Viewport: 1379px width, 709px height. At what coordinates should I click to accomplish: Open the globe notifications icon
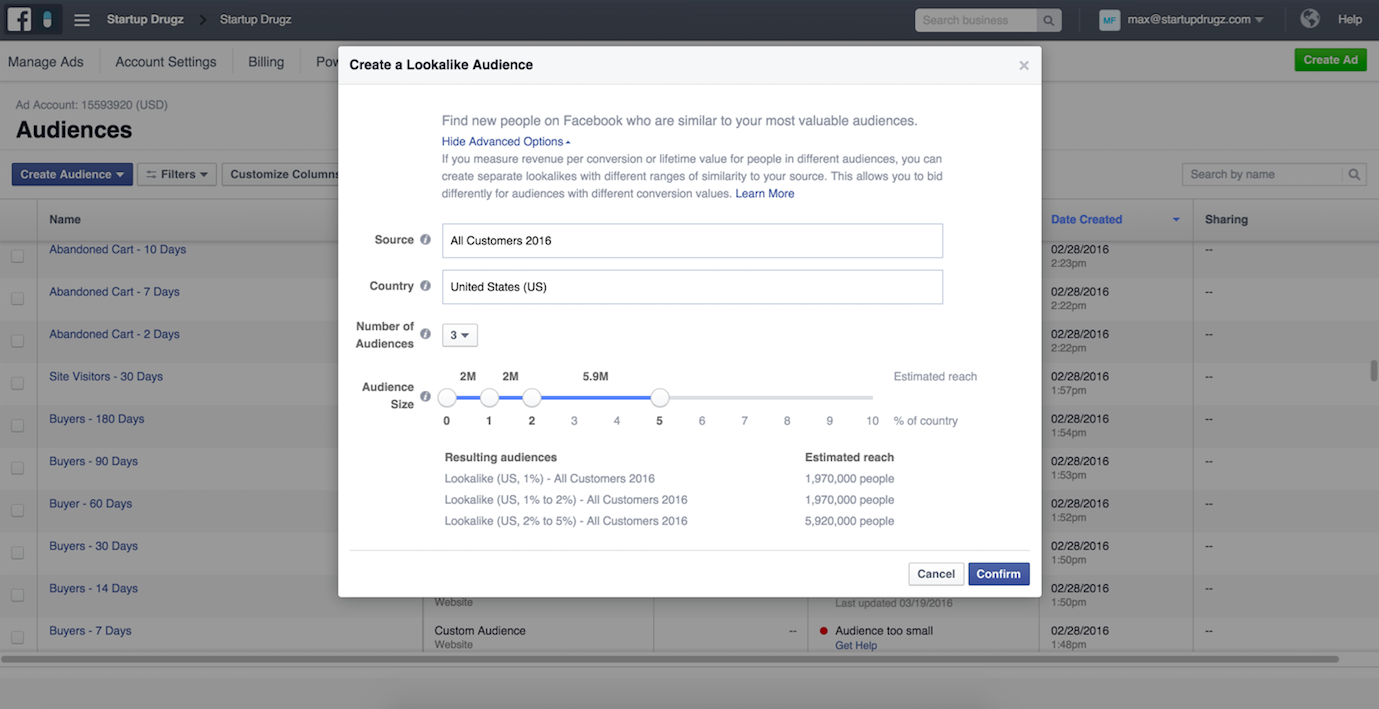click(1310, 19)
